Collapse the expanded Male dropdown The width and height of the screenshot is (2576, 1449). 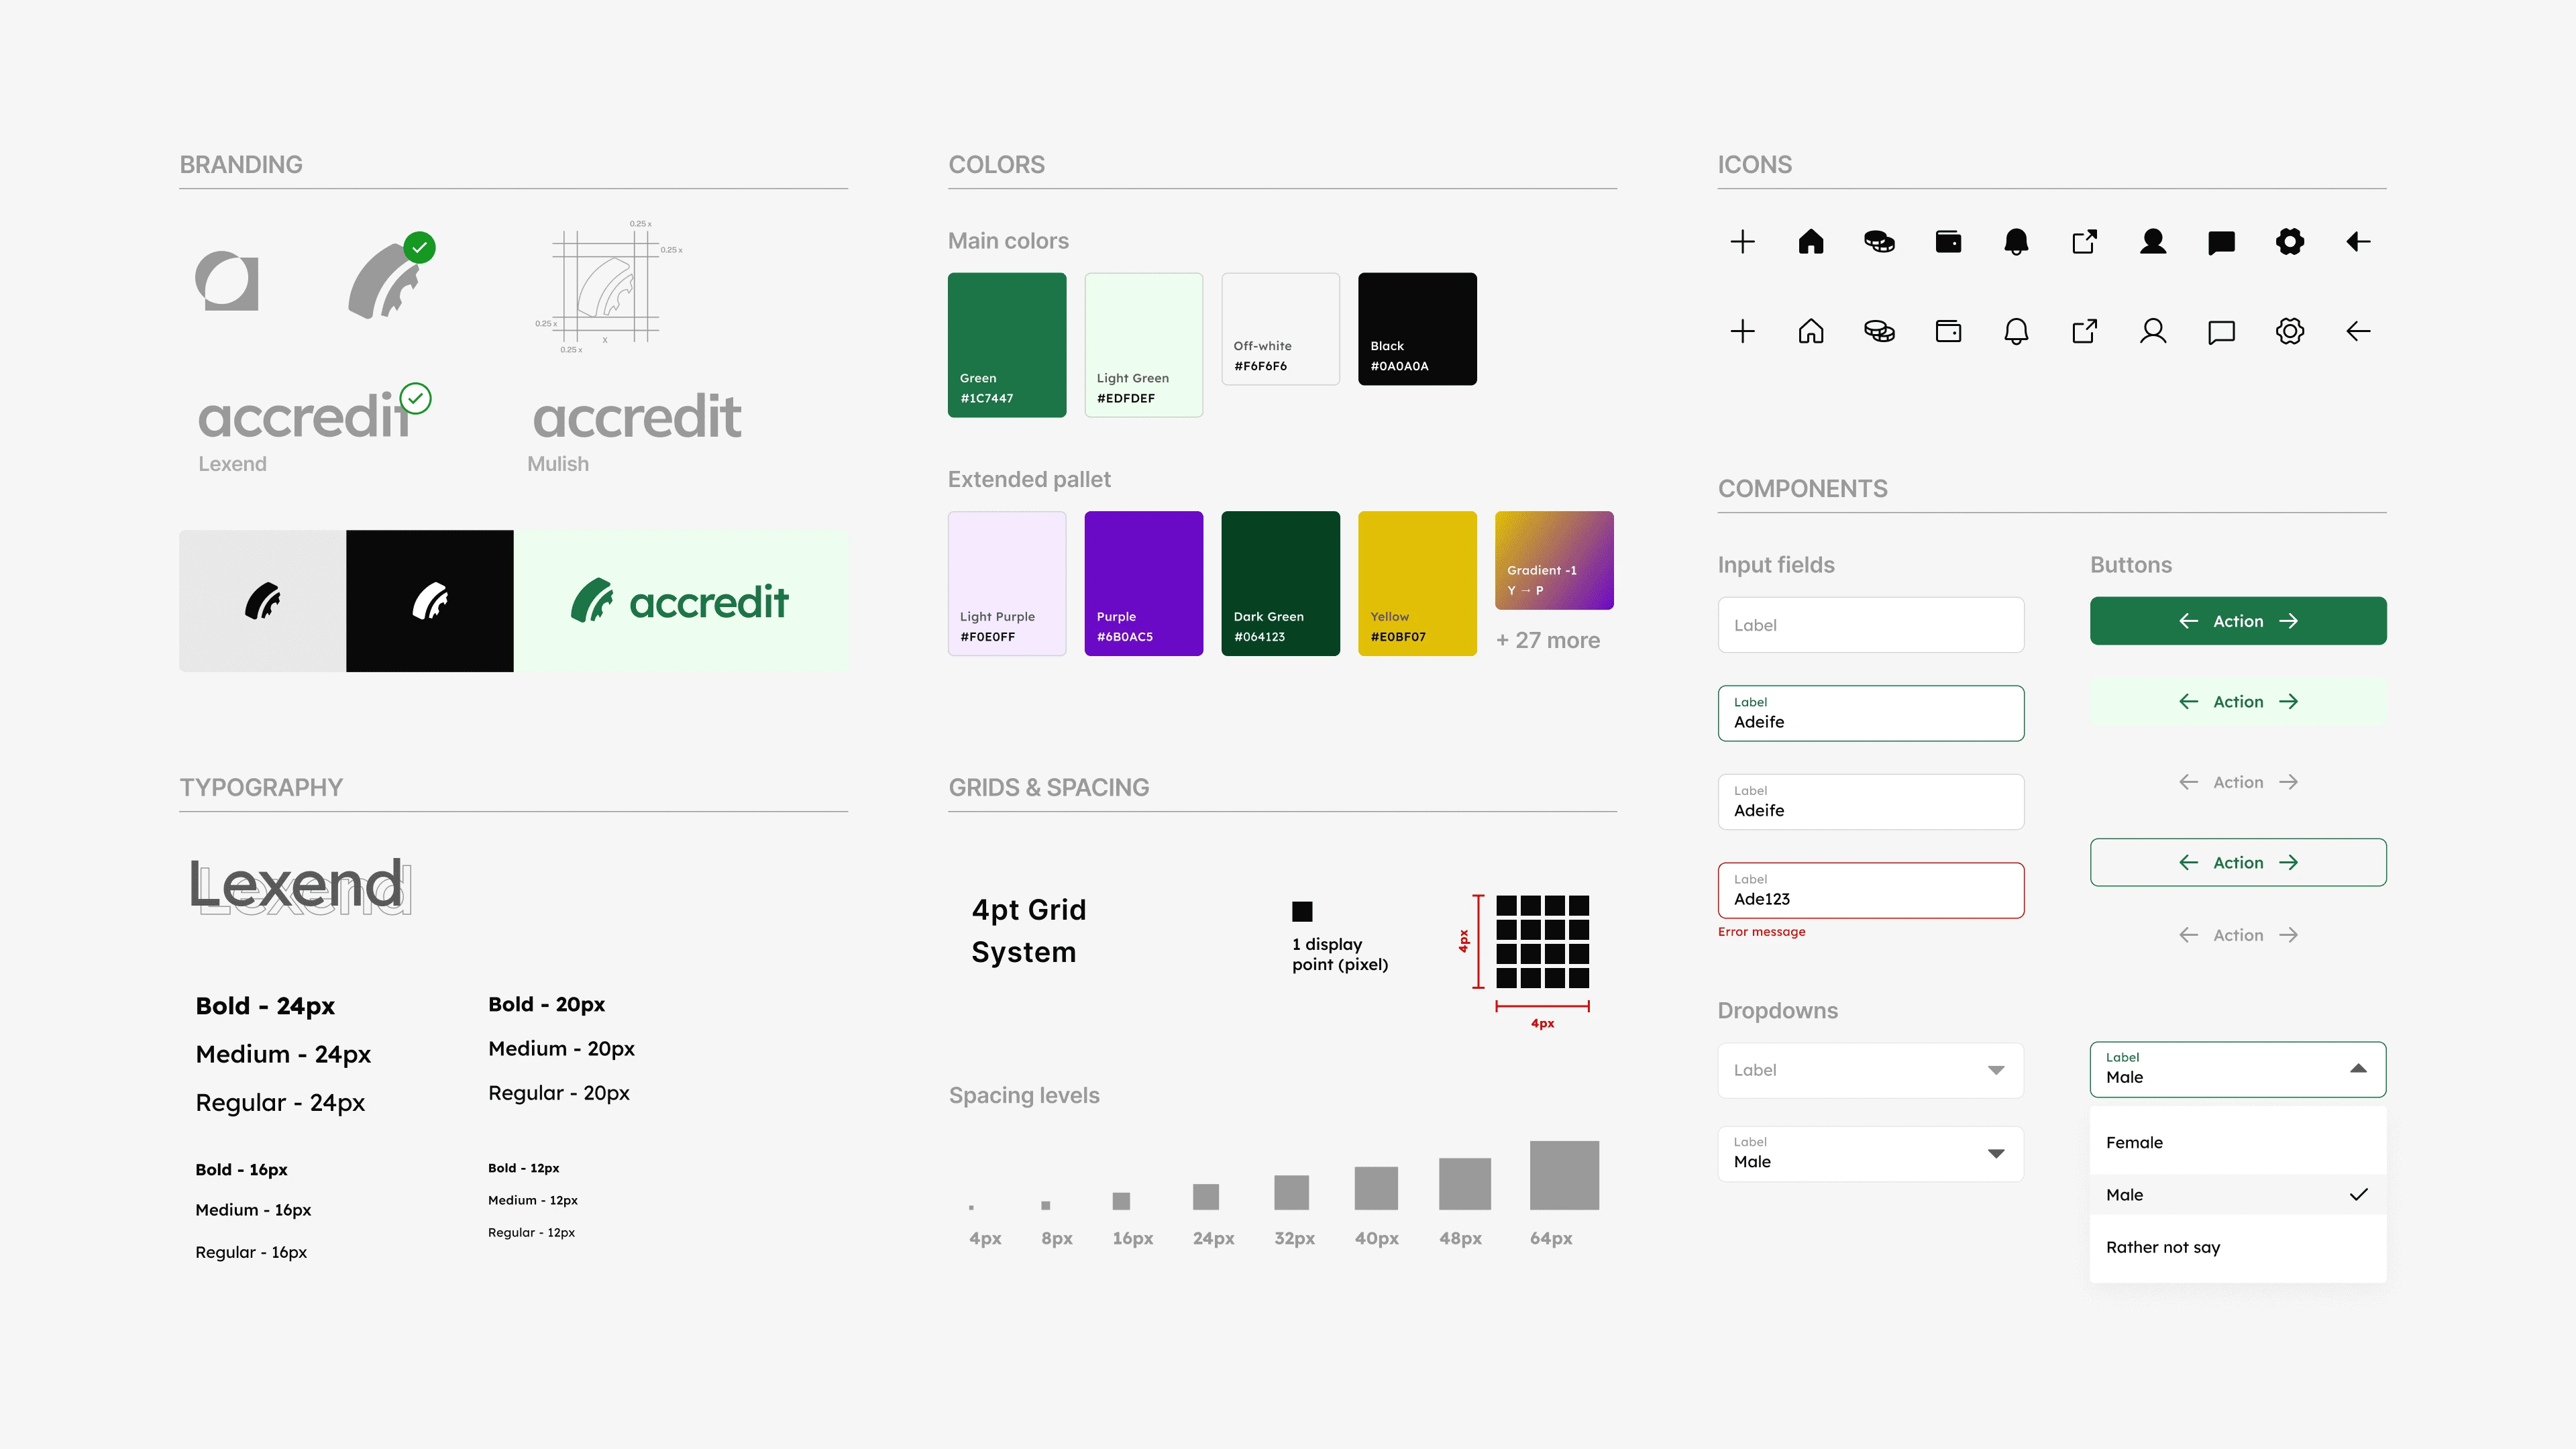pos(2359,1069)
